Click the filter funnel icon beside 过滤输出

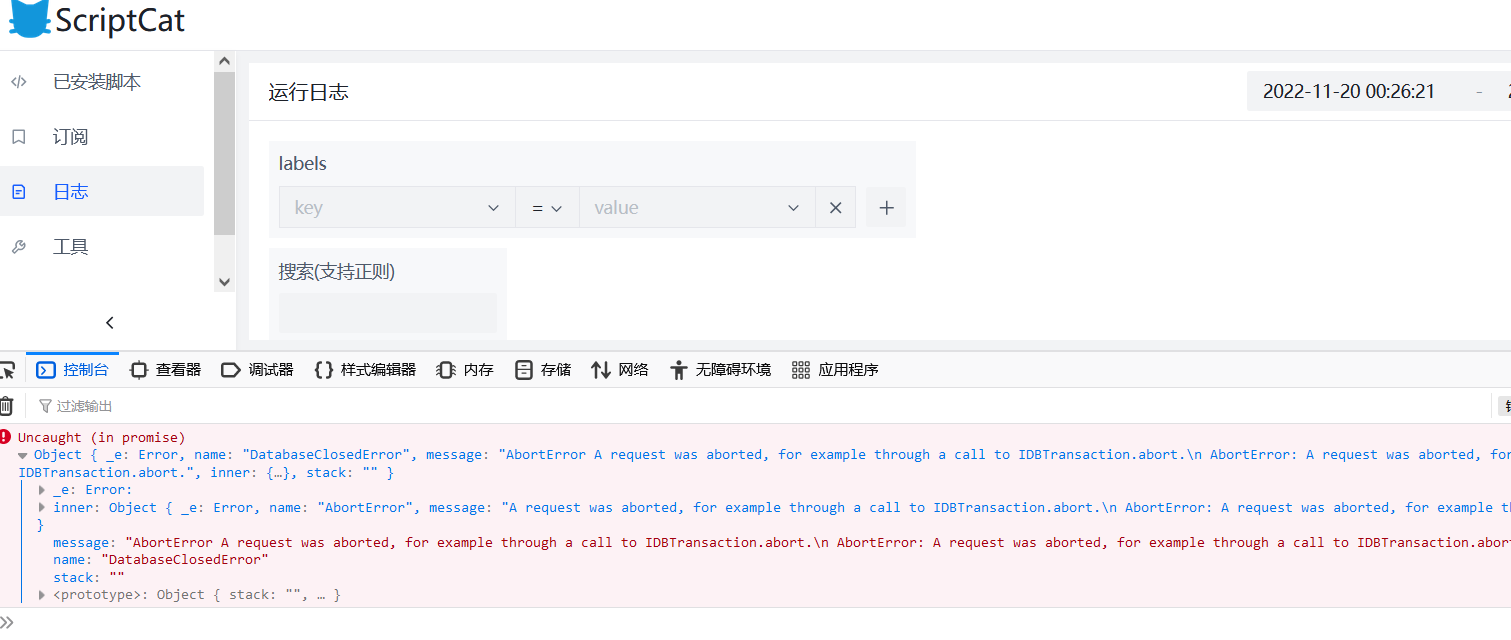click(46, 405)
